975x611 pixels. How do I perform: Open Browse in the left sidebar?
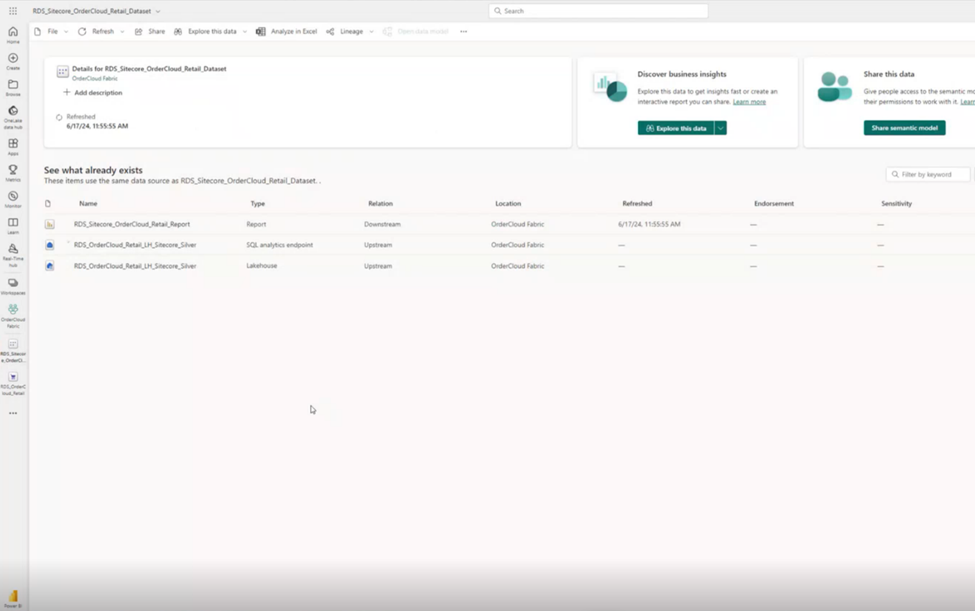[x=13, y=88]
